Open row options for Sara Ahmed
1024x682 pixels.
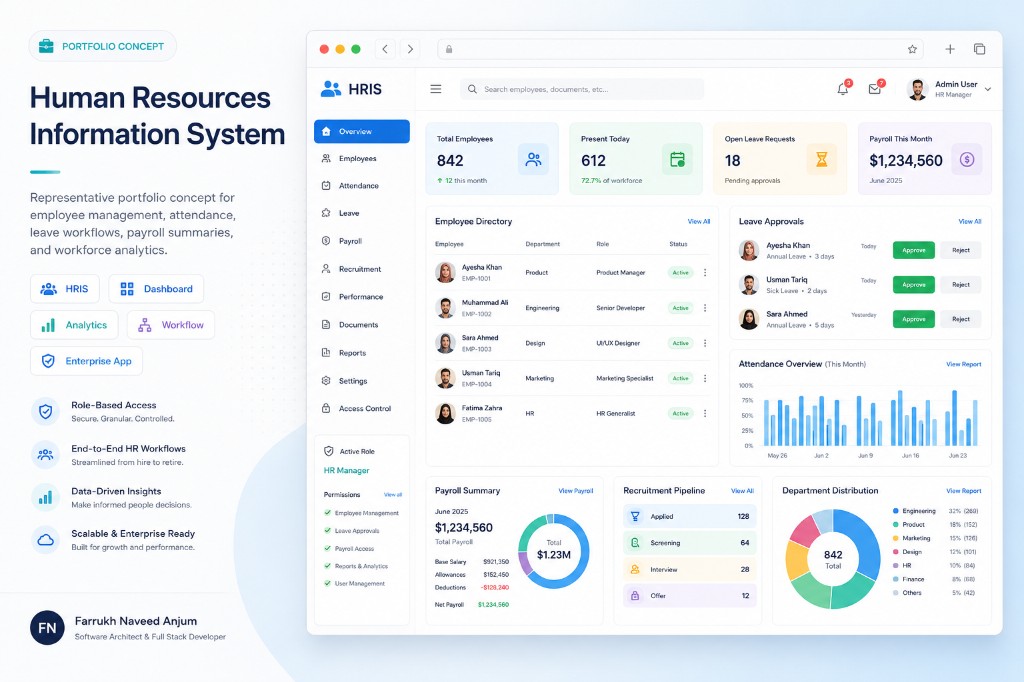point(705,343)
